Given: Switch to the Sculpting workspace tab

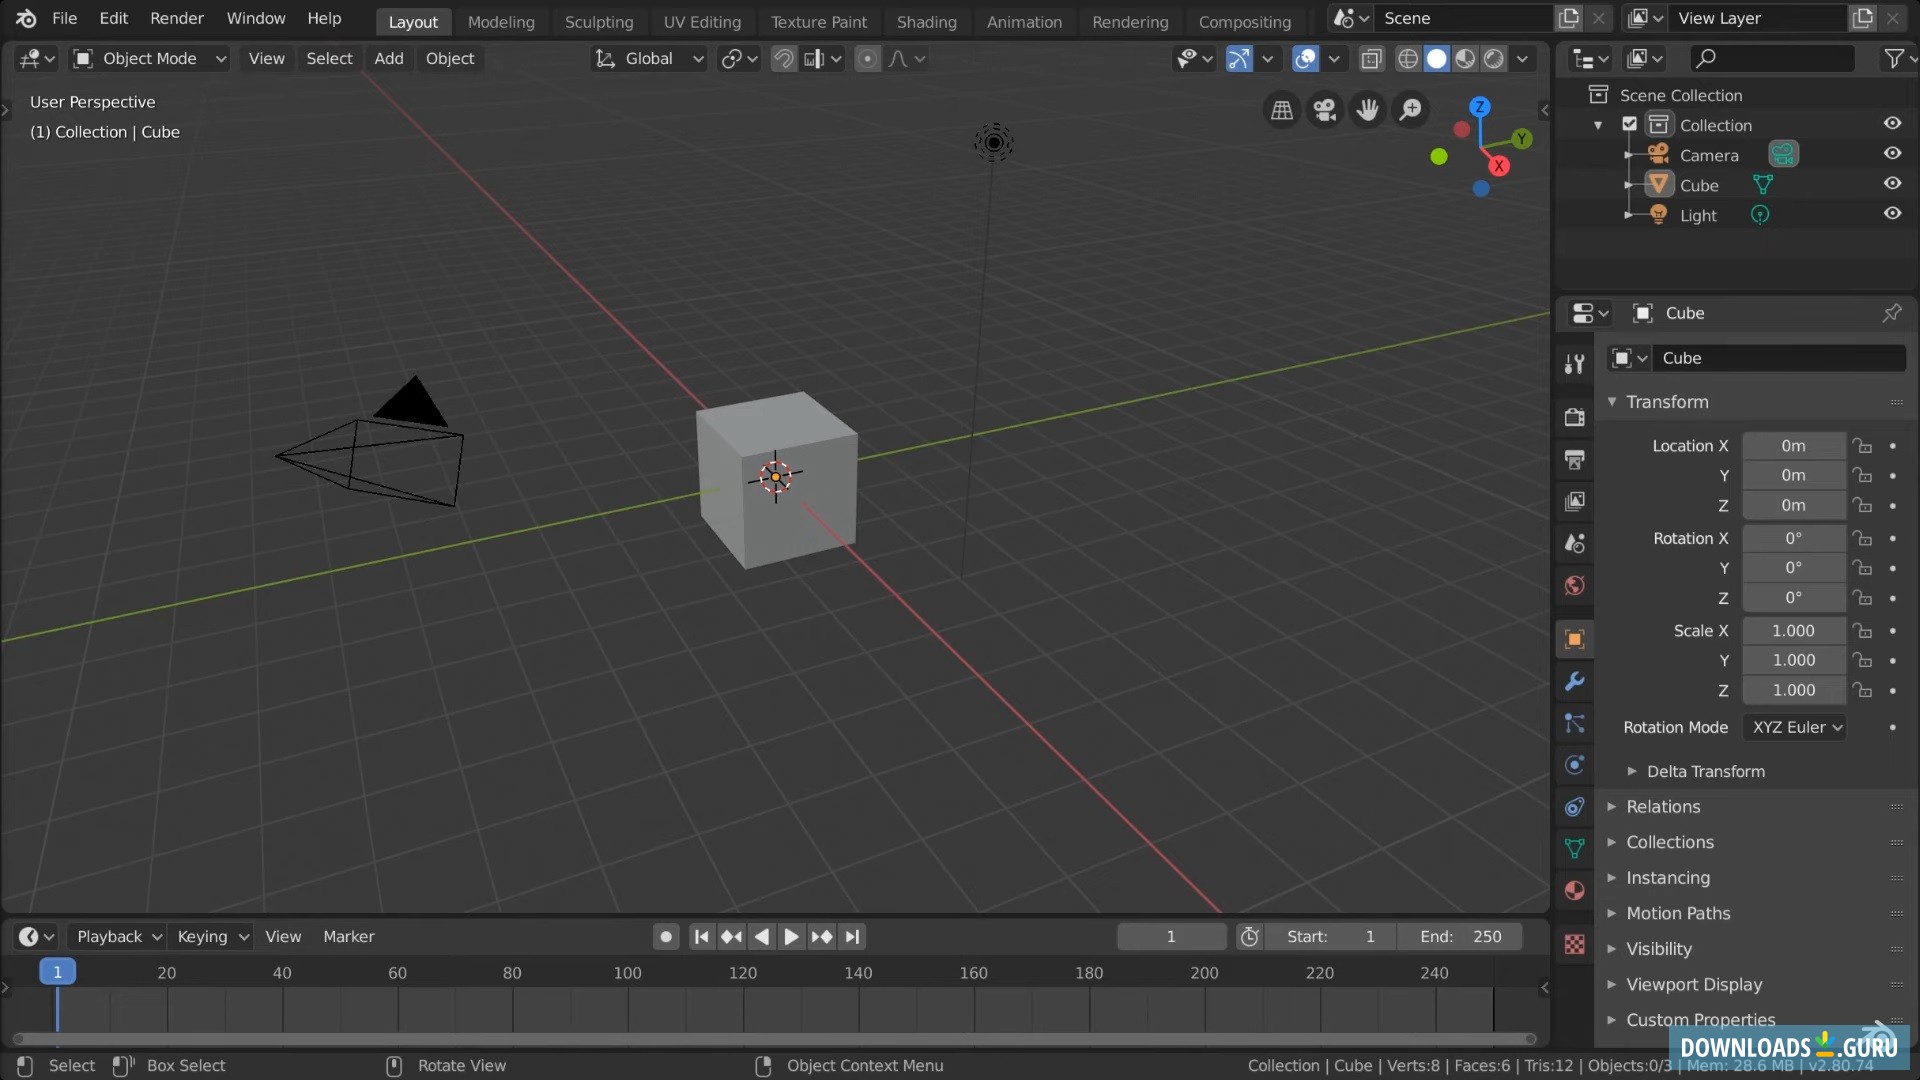Looking at the screenshot, I should tap(598, 21).
